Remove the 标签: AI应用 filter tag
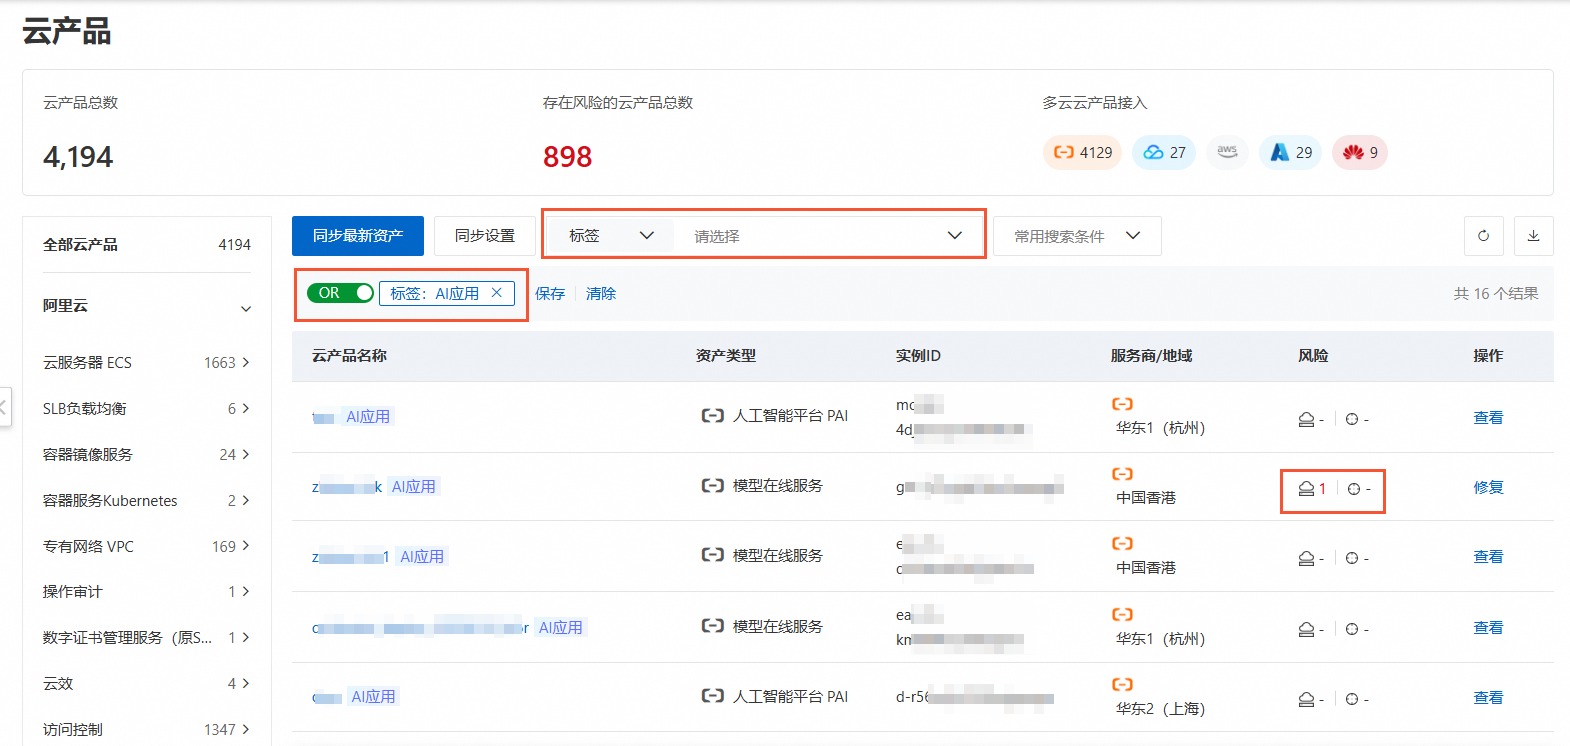1570x746 pixels. 496,293
